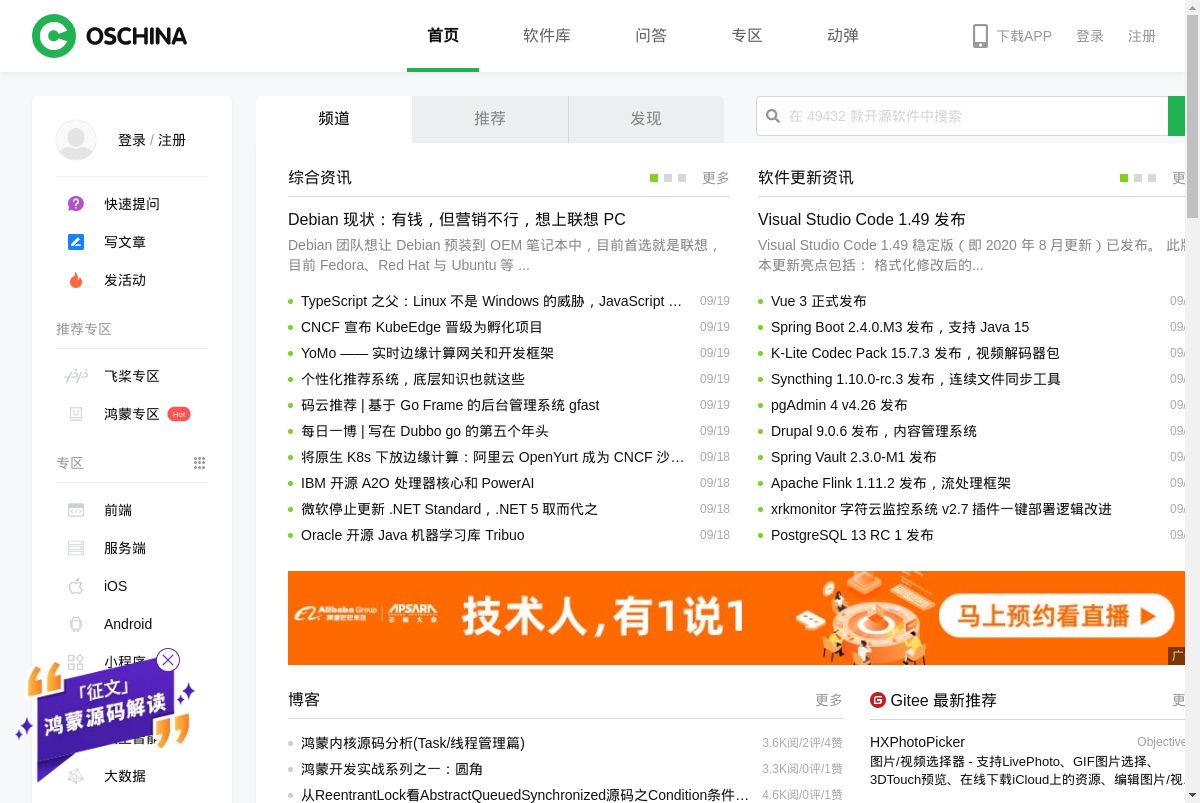Open Oracle 开源 Tribuo item

413,535
